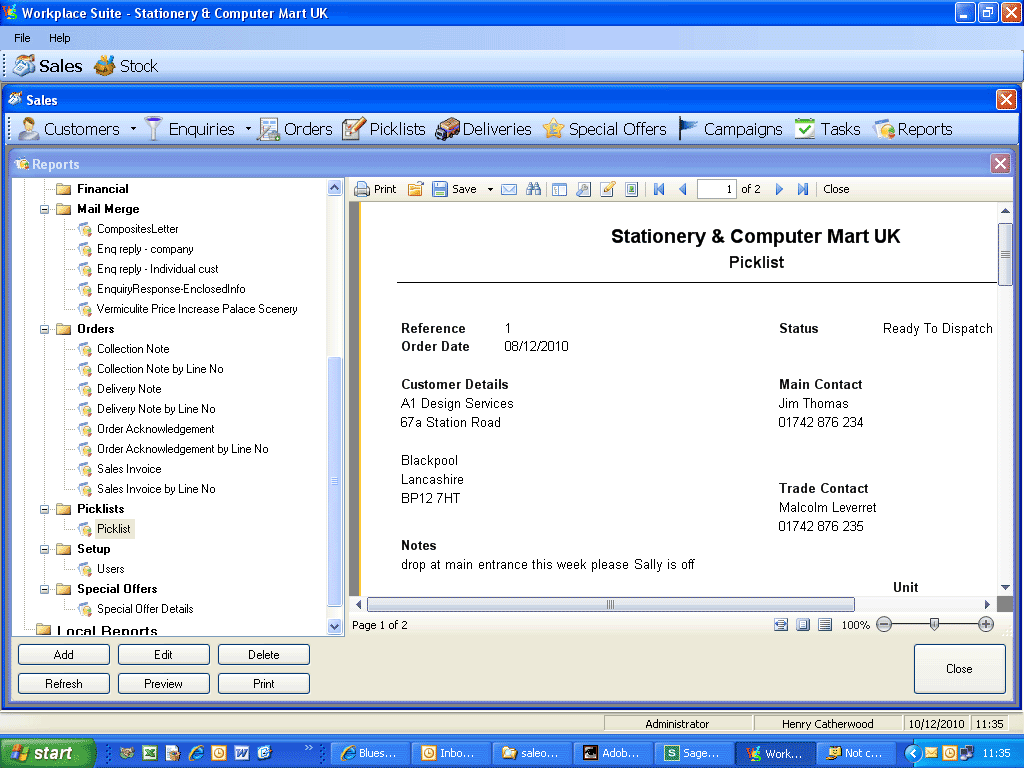
Task: Collapse the Picklists folder
Action: coord(44,509)
